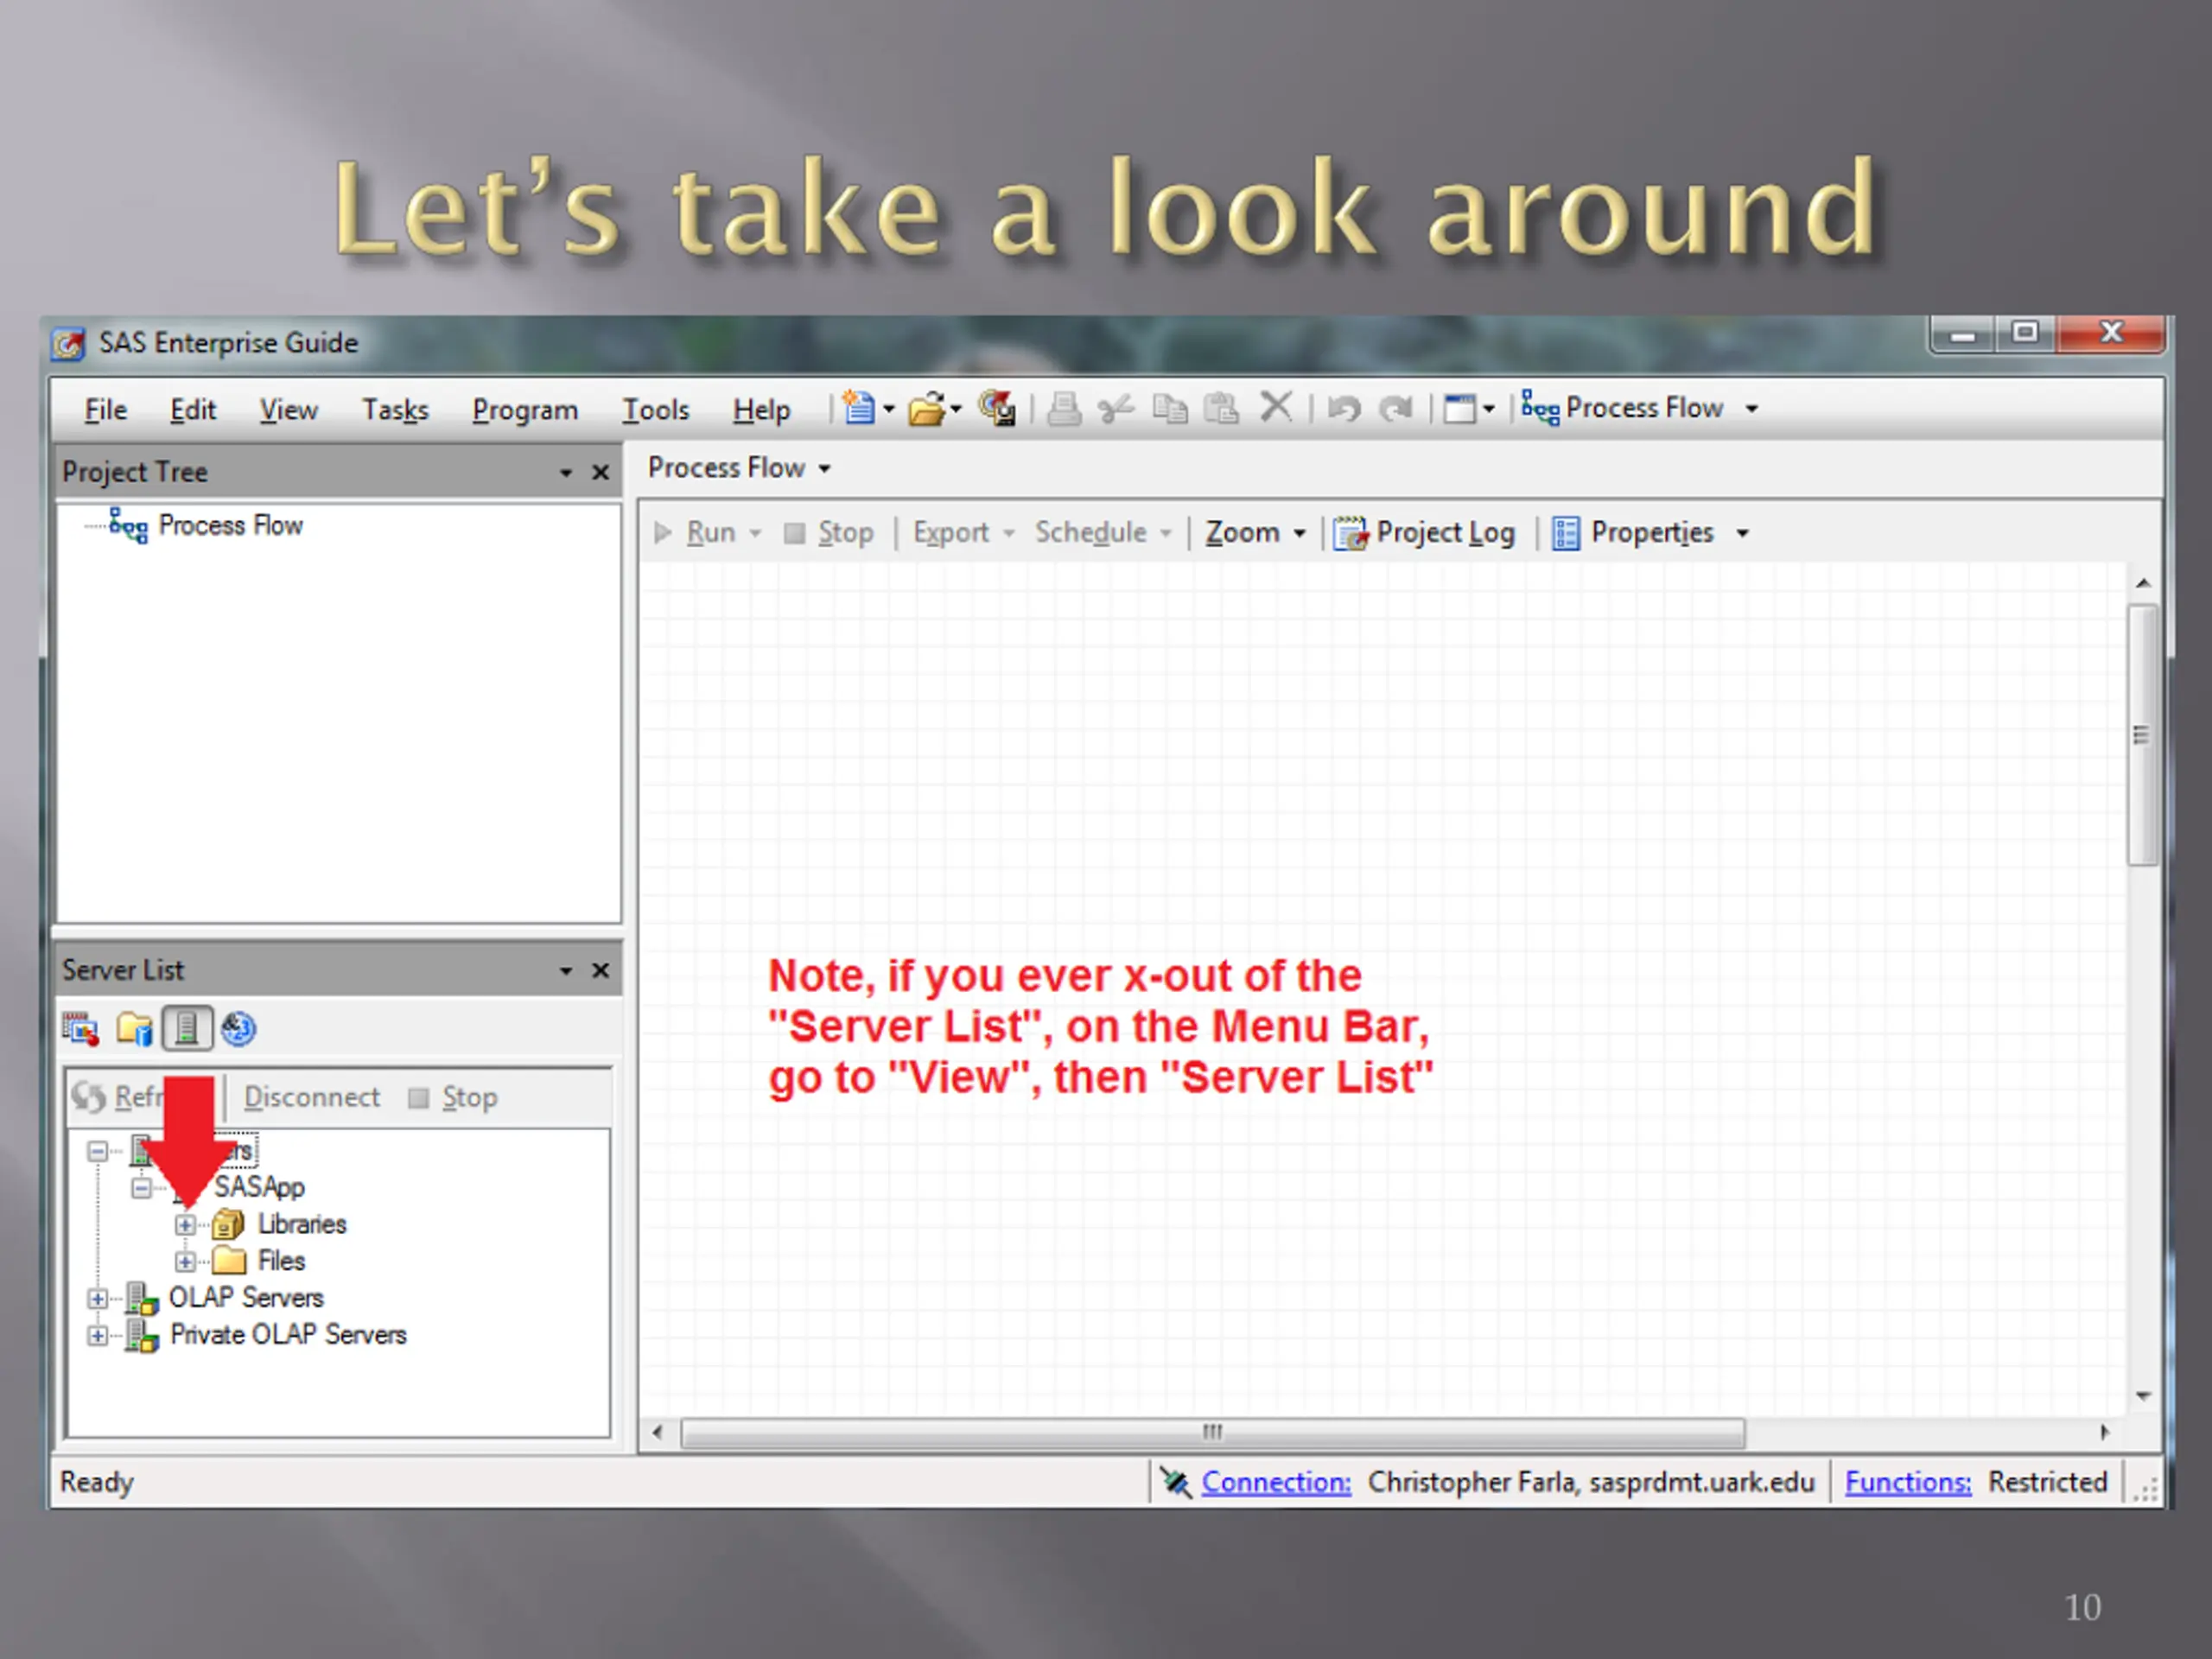Select OLAP Servers in the tree
The image size is (2212, 1659).
click(246, 1298)
